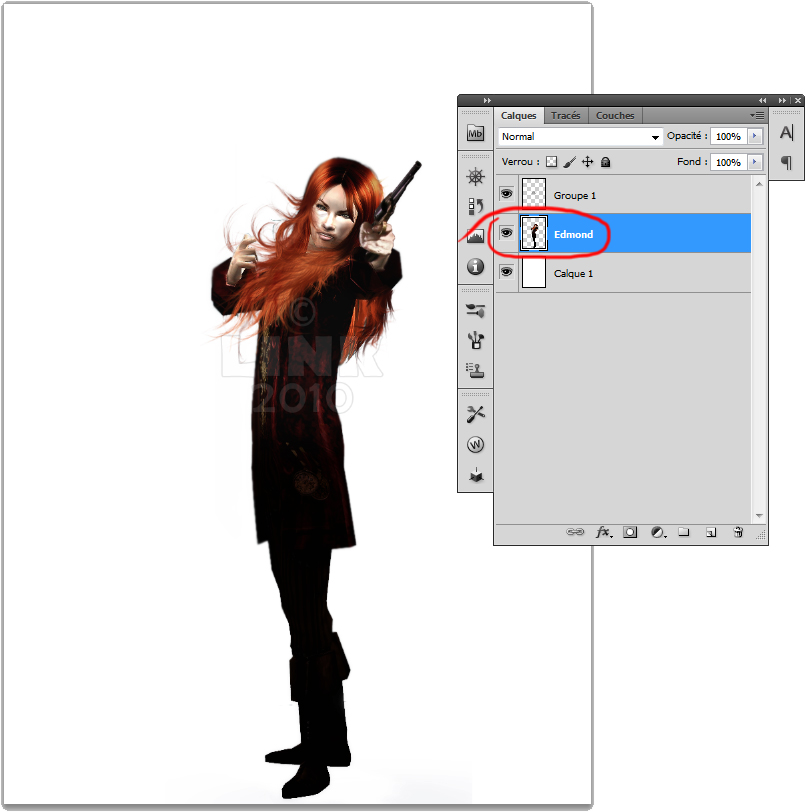This screenshot has width=805, height=812.
Task: Open the Opacité slider arrow
Action: point(755,136)
